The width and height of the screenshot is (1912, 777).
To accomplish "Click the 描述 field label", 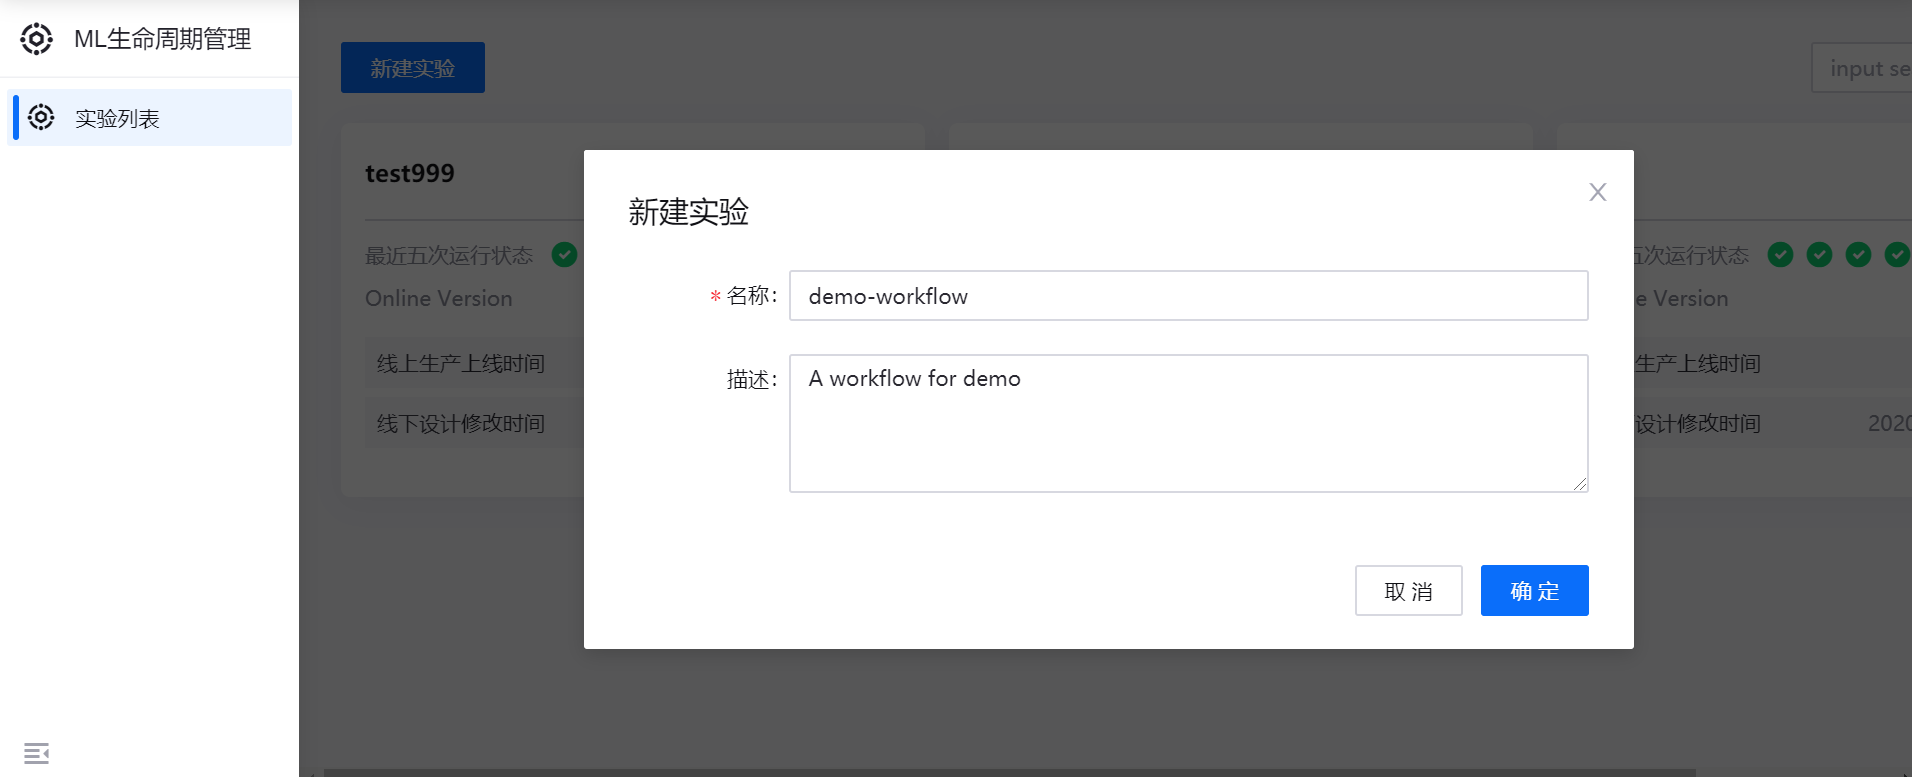I will tap(751, 380).
